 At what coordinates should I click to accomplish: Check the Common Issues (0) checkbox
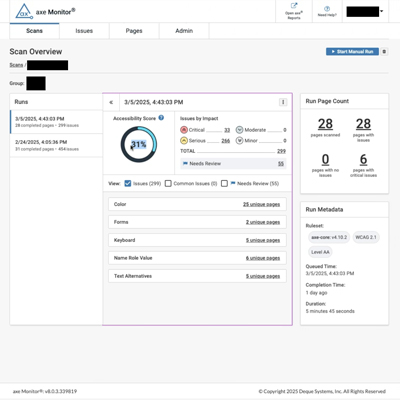click(x=168, y=184)
